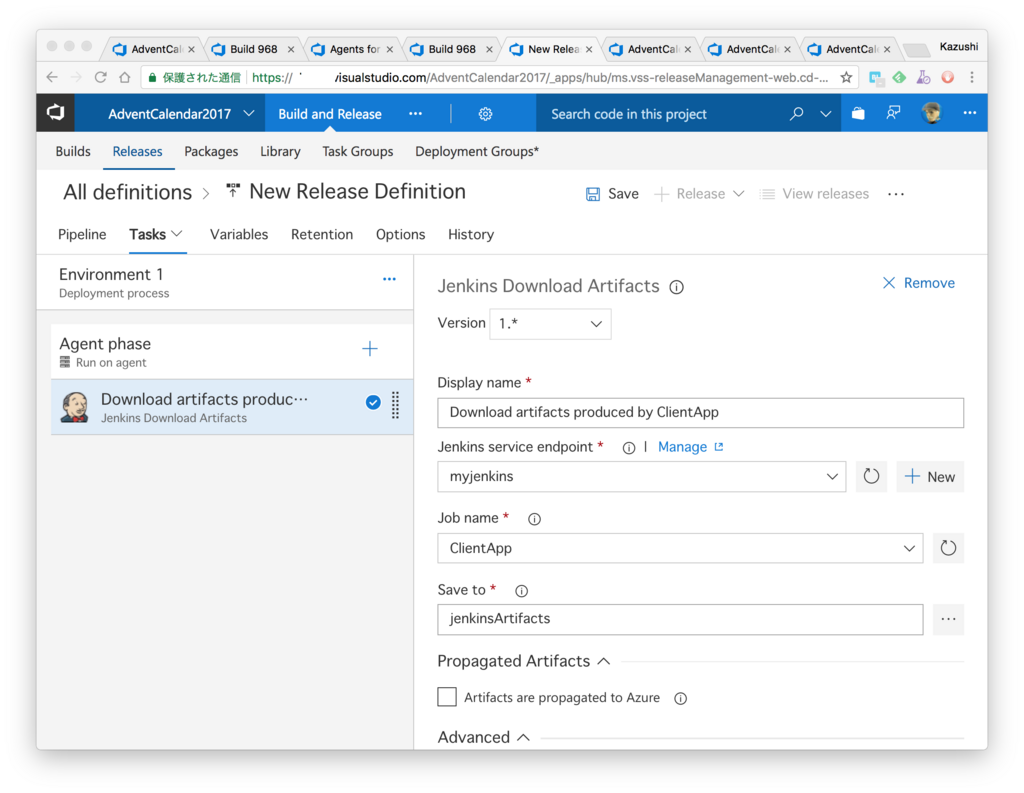Image resolution: width=1024 pixels, height=793 pixels.
Task: Open the ClientApp Job name dropdown
Action: [680, 548]
